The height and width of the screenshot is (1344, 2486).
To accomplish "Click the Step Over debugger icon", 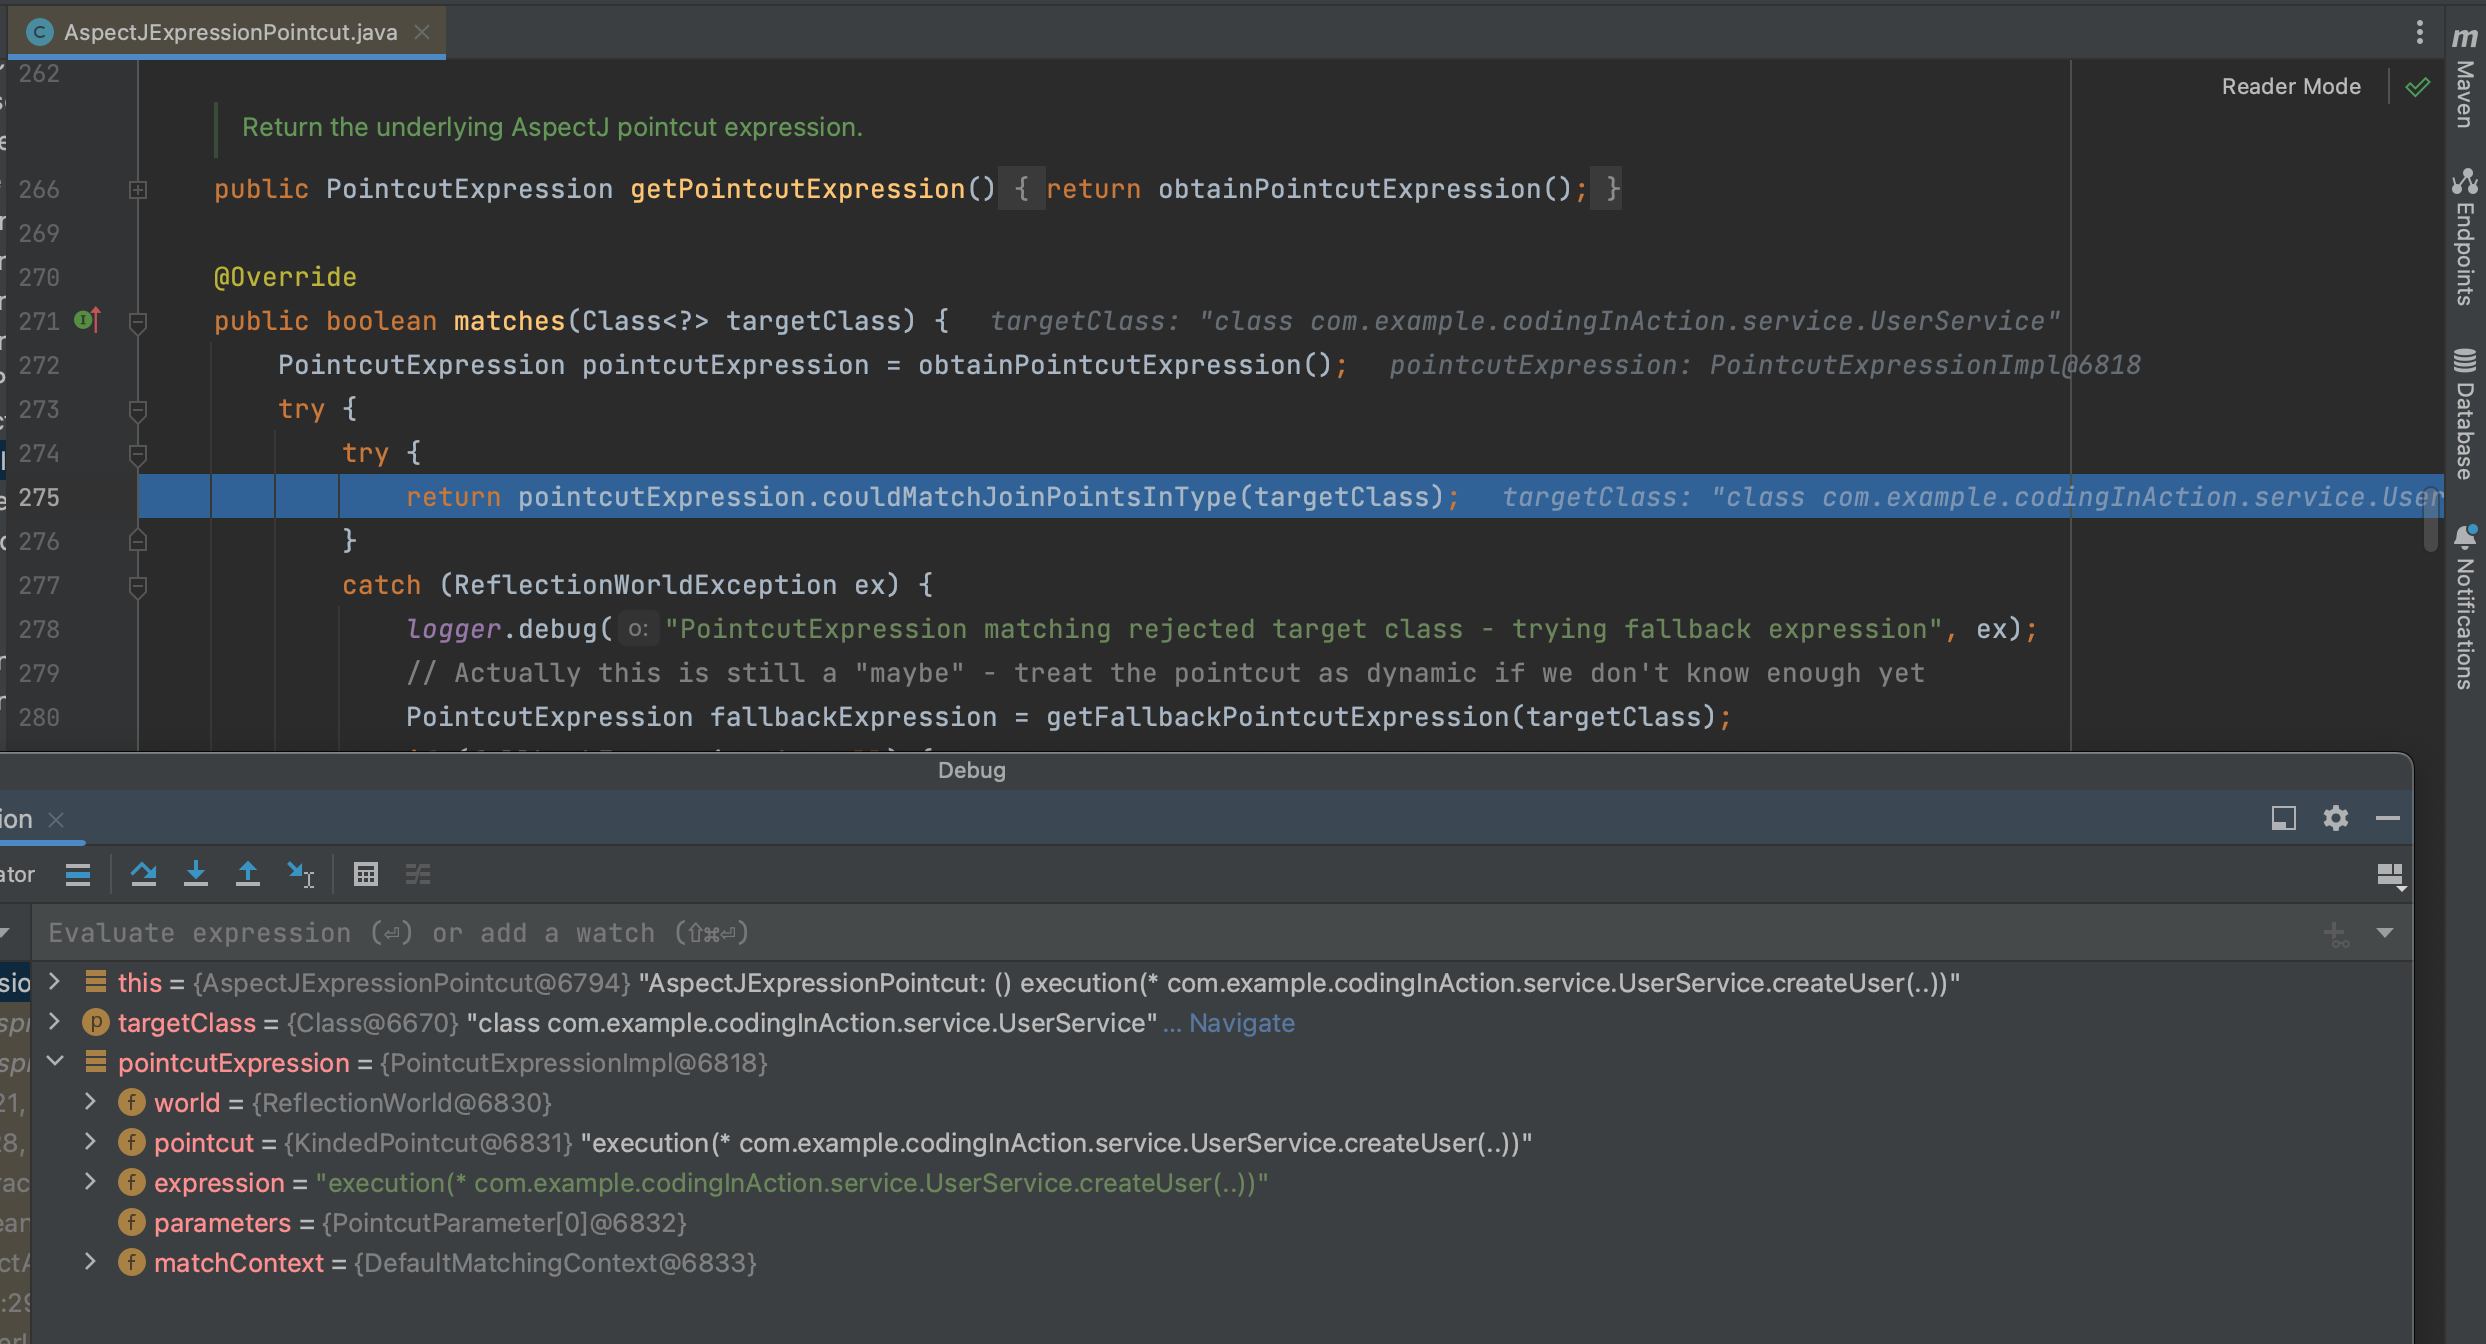I will [x=144, y=874].
